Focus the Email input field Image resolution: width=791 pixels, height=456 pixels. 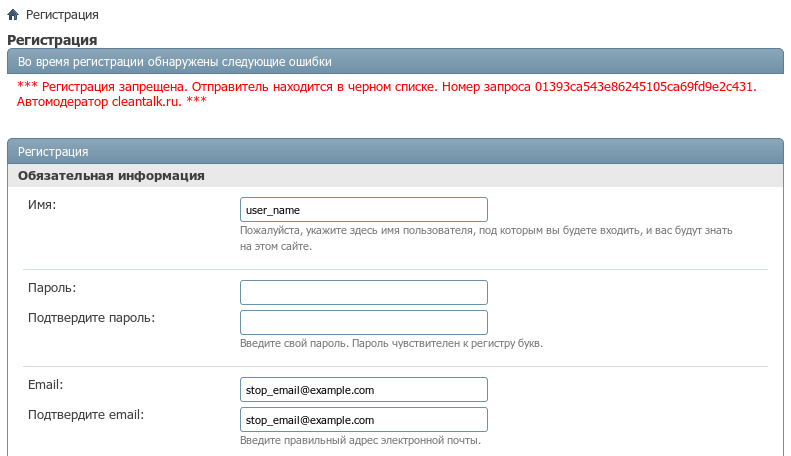click(x=363, y=389)
